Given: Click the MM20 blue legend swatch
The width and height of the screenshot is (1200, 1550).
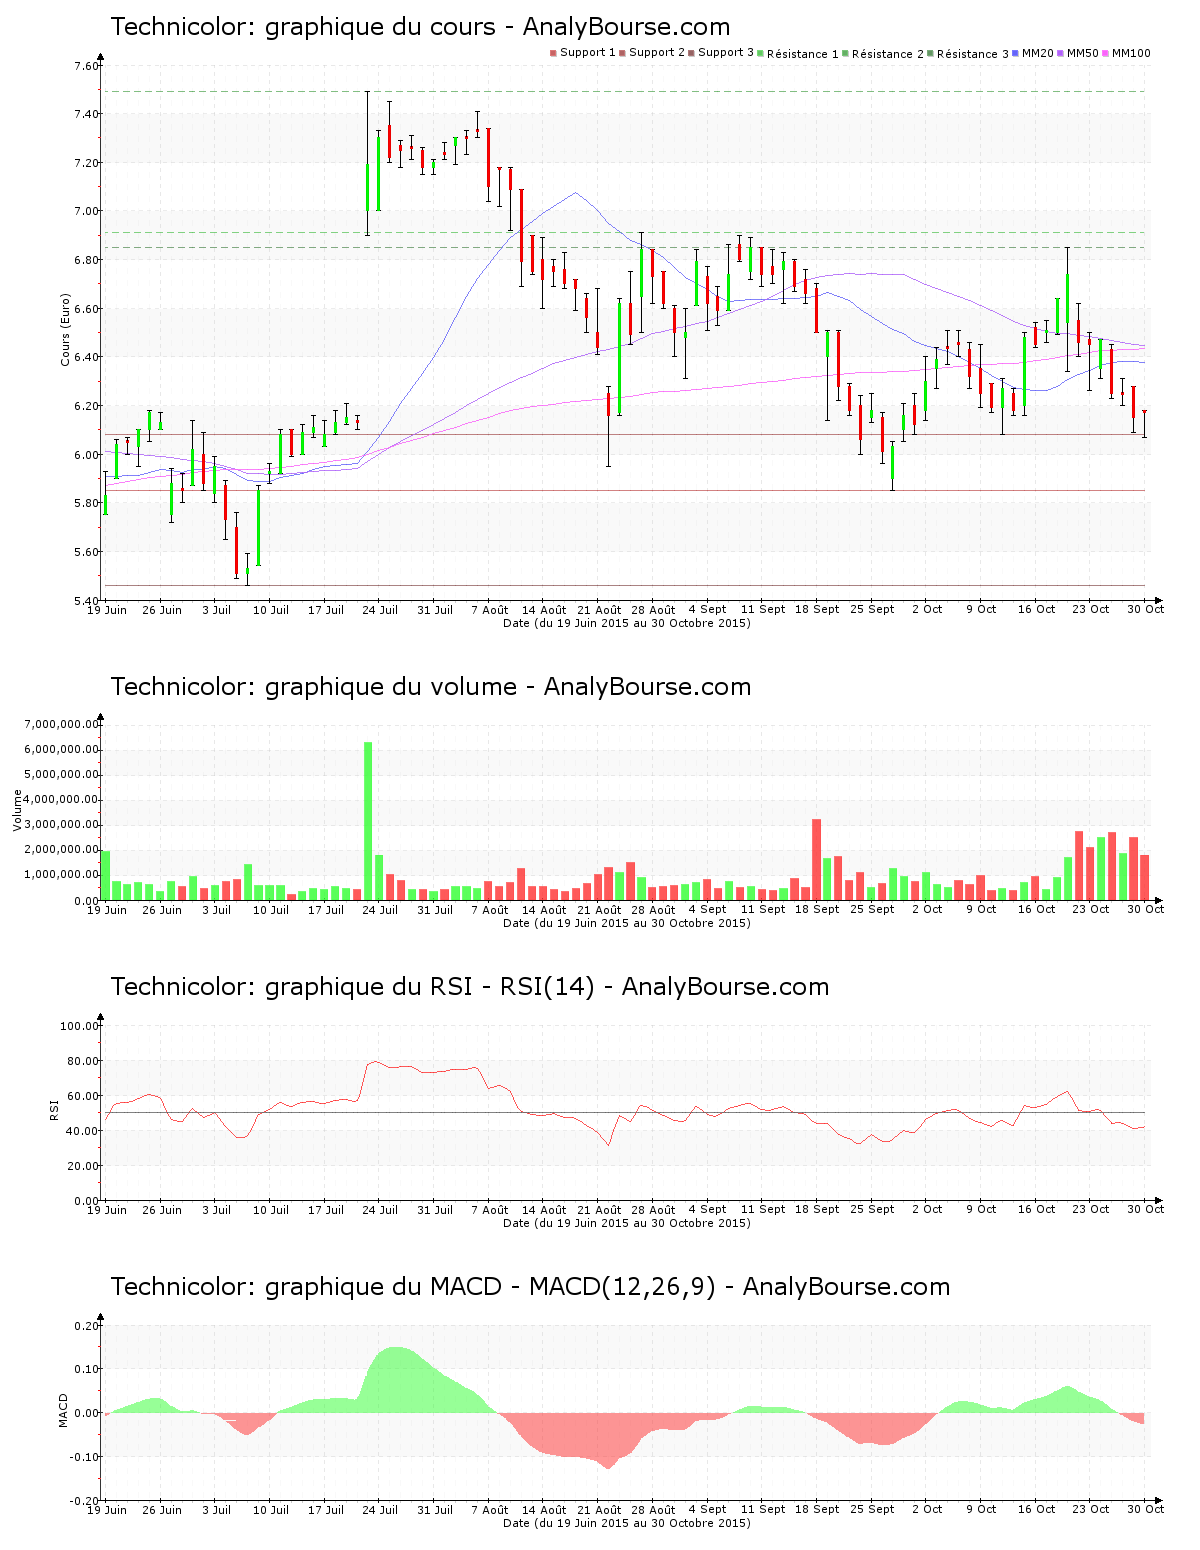Looking at the screenshot, I should (1017, 53).
